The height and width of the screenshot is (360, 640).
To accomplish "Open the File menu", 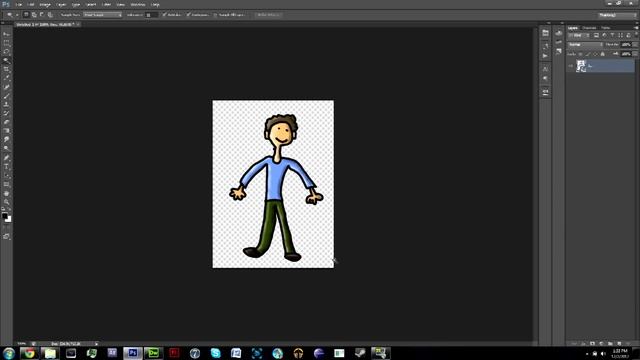I will tap(19, 4).
